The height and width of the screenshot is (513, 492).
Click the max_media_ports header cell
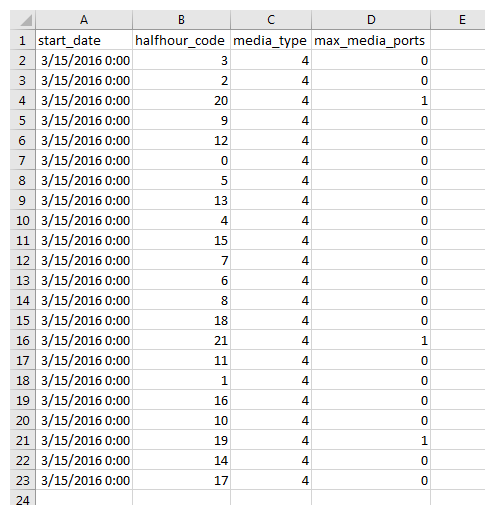(x=371, y=40)
